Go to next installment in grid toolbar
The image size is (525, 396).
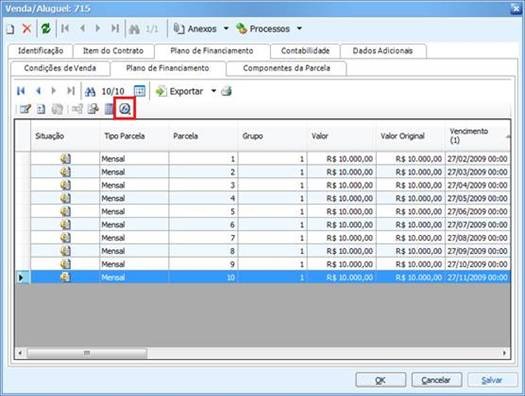[x=53, y=91]
